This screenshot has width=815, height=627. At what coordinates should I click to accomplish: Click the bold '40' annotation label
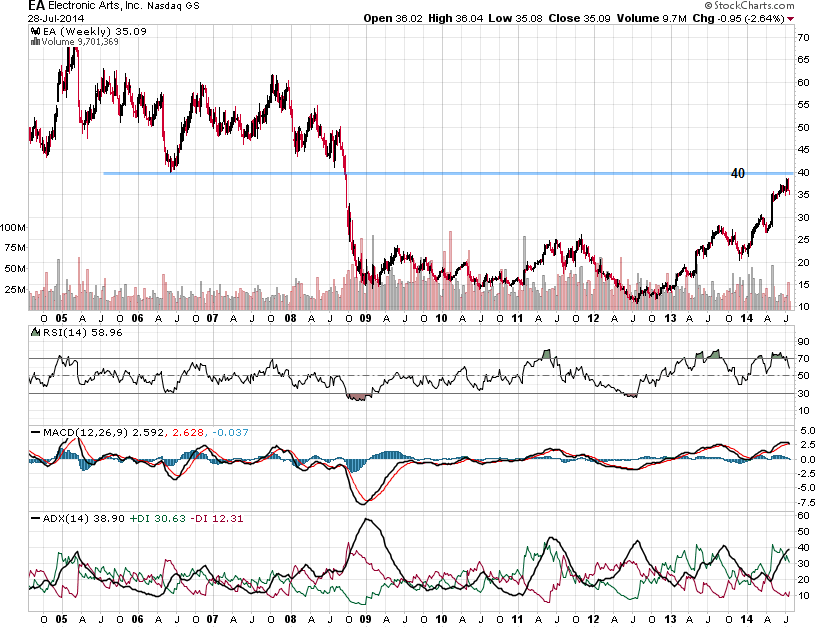(738, 174)
